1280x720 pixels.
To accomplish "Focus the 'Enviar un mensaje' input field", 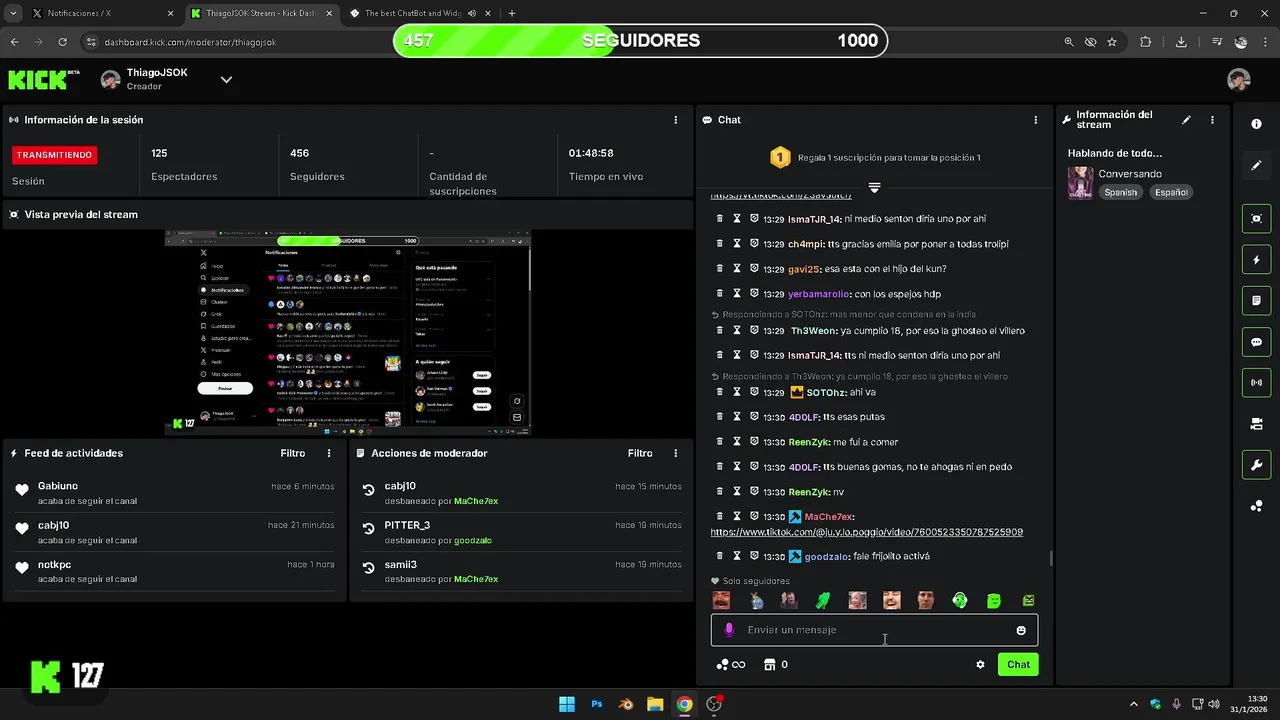I will [x=874, y=630].
